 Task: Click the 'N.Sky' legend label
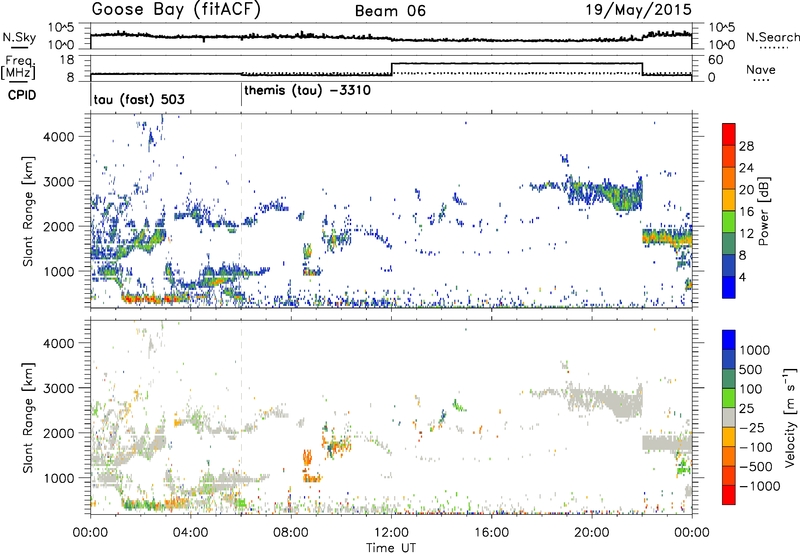click(19, 37)
